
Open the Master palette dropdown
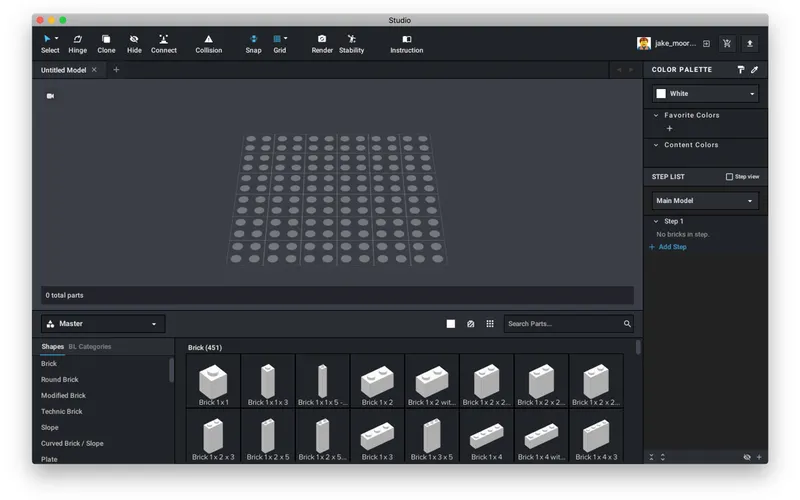click(103, 324)
